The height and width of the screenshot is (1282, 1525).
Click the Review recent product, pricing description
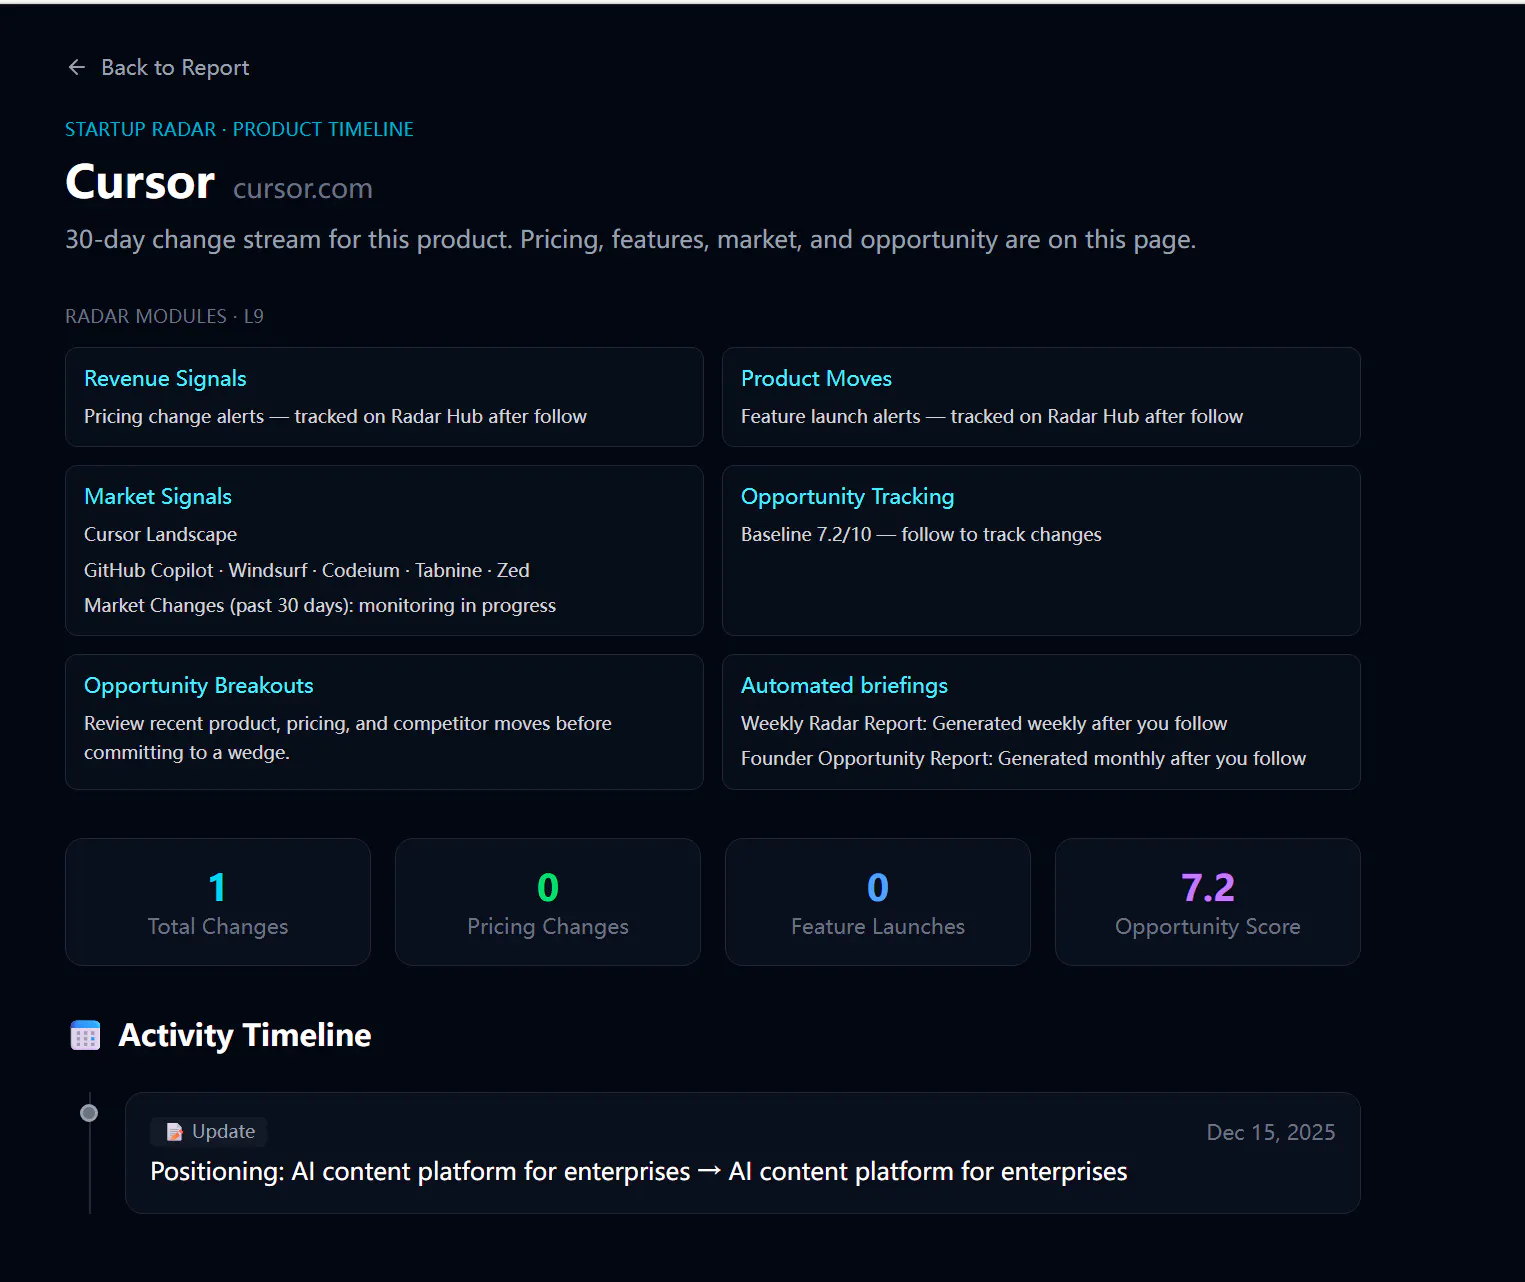point(348,737)
